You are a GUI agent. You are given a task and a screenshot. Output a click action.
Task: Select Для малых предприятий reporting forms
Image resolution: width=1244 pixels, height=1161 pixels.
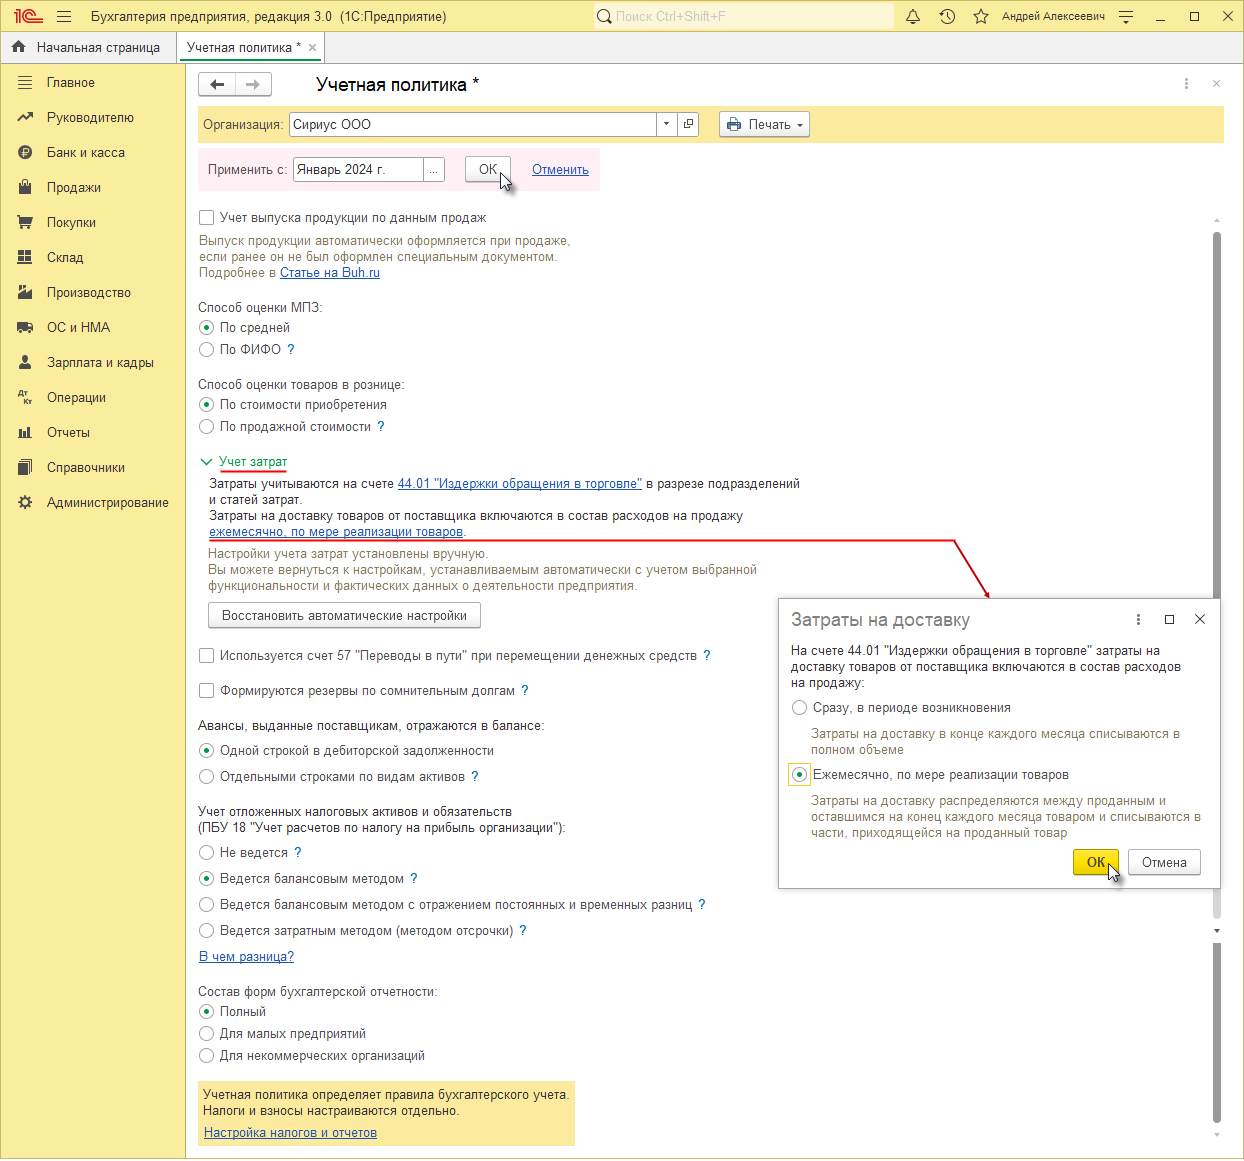click(207, 1034)
